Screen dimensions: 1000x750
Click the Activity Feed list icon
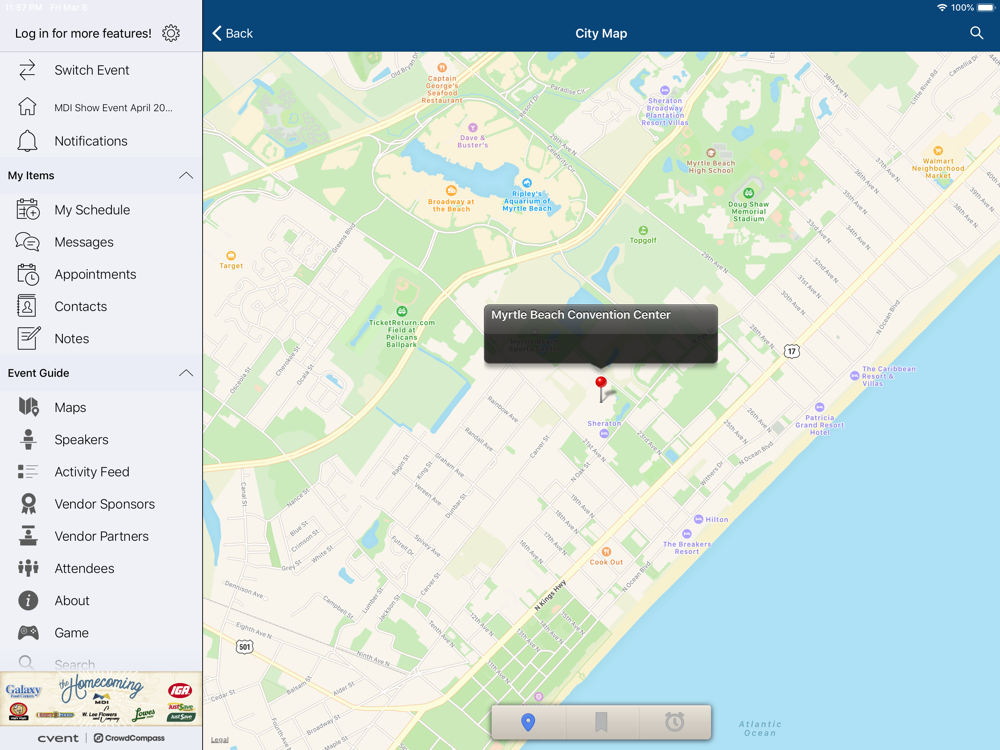point(27,471)
